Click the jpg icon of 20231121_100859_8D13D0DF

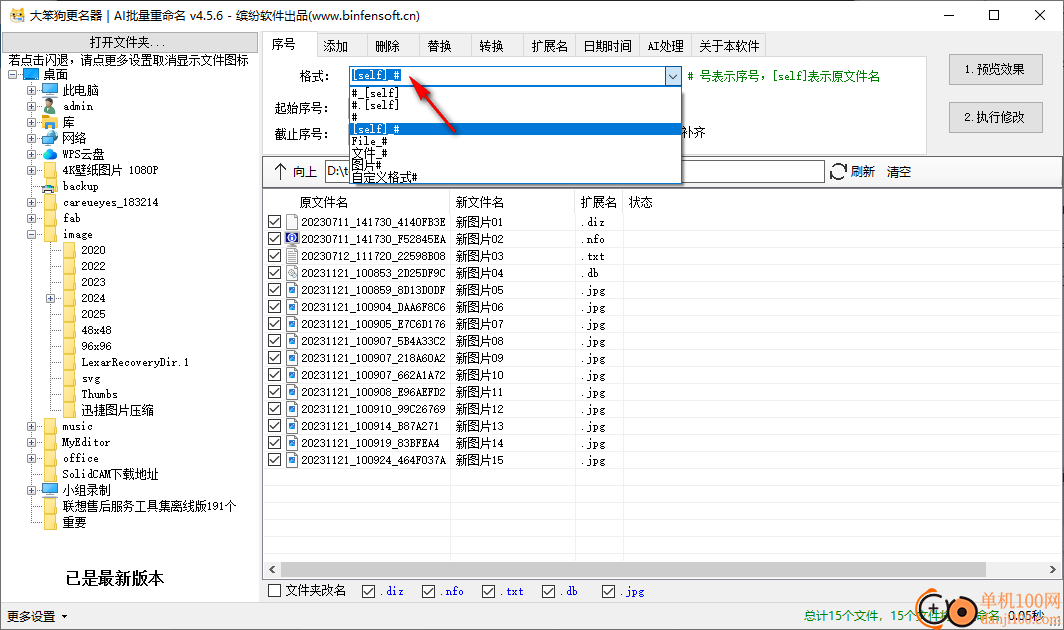[292, 290]
